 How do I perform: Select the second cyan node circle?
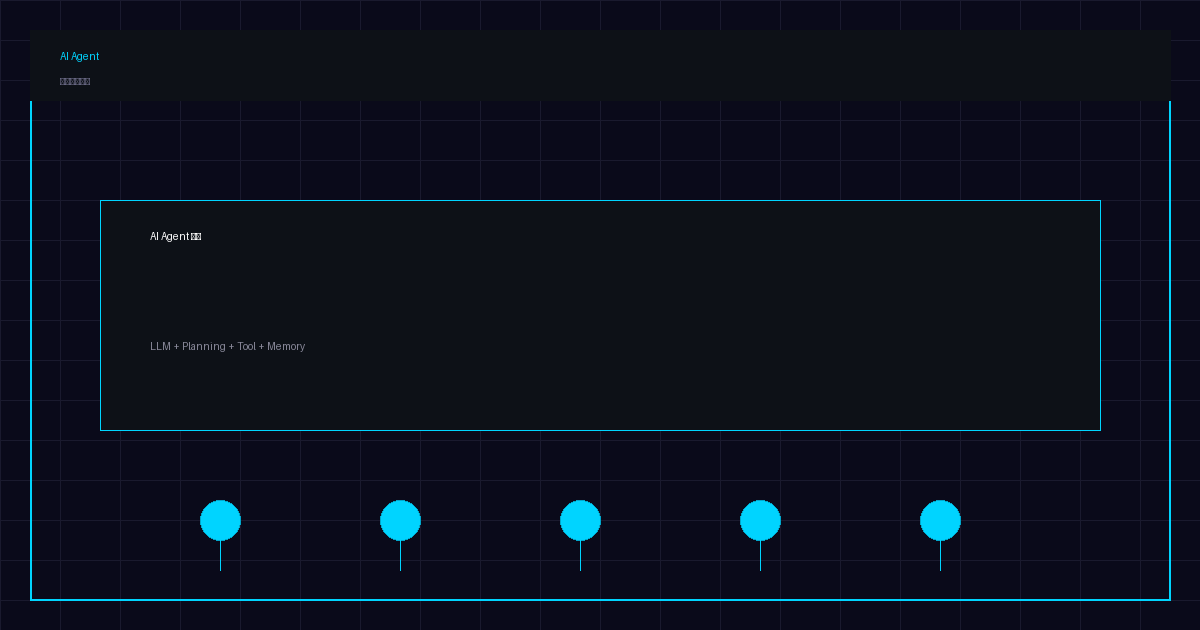point(400,520)
